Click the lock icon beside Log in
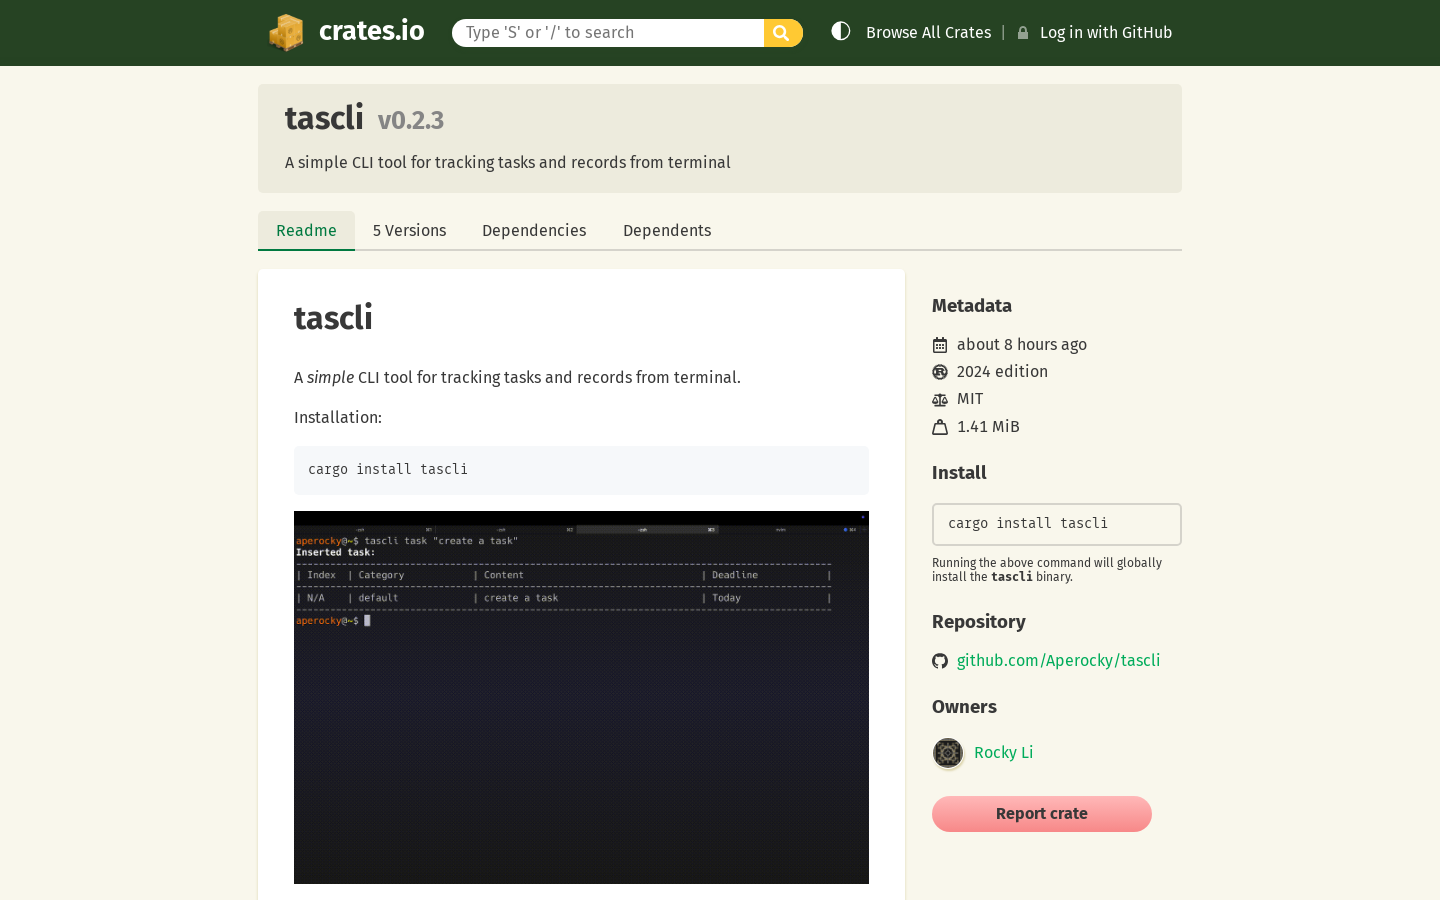Viewport: 1440px width, 900px height. click(1023, 33)
